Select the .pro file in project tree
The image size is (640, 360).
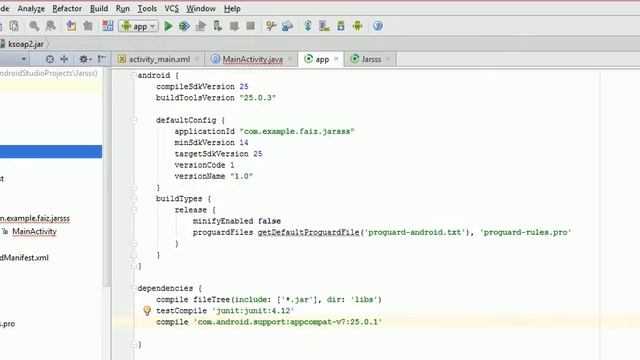point(7,324)
